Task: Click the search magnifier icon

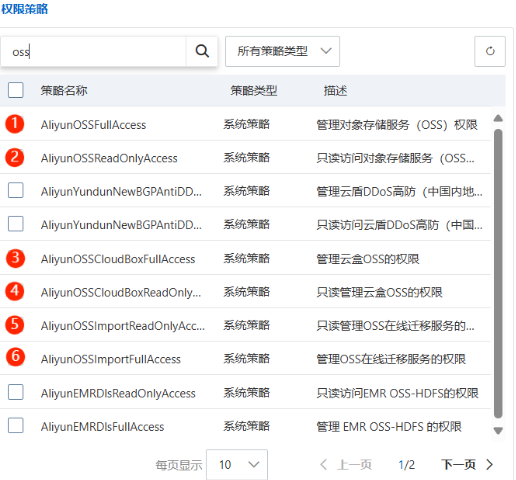Action: tap(202, 51)
